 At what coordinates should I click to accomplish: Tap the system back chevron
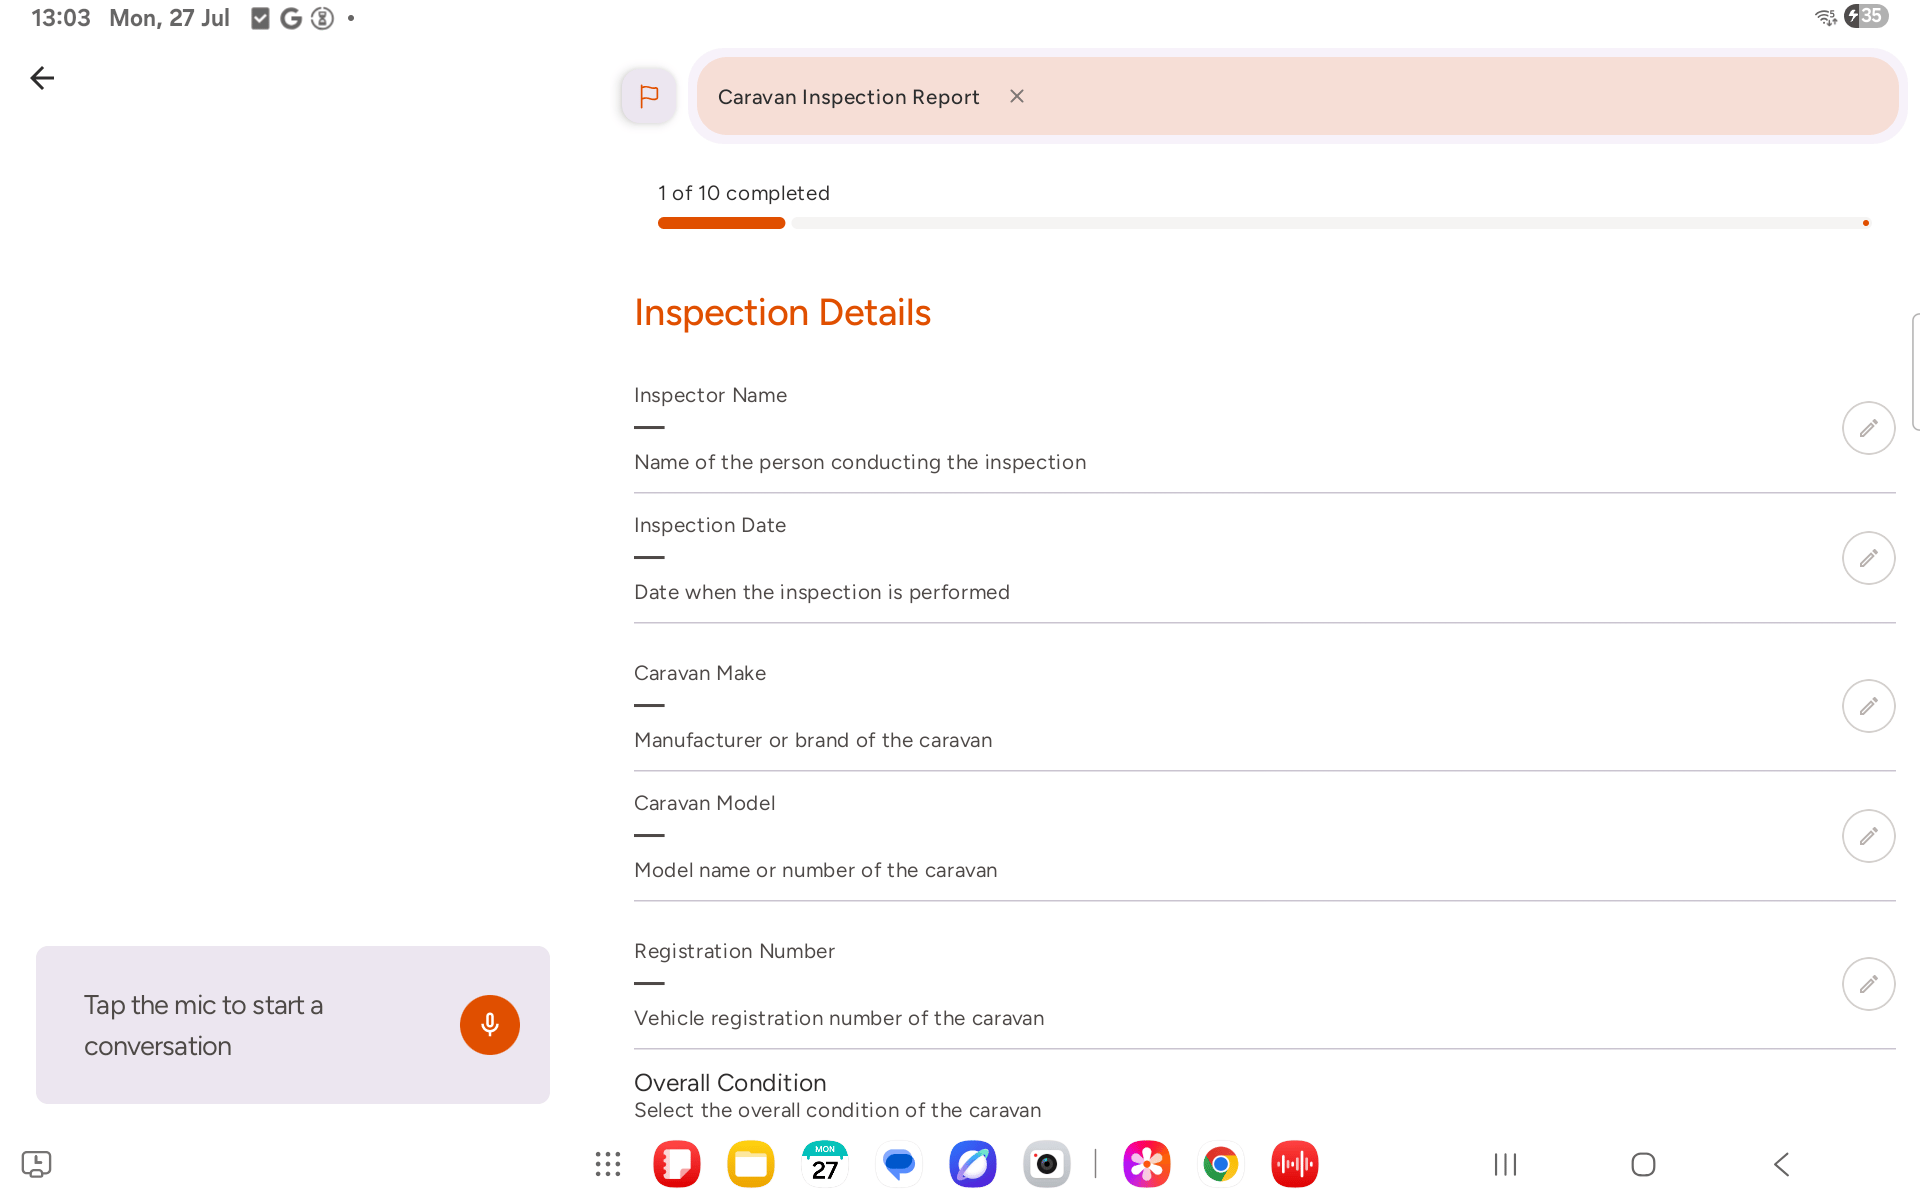click(x=1781, y=1164)
